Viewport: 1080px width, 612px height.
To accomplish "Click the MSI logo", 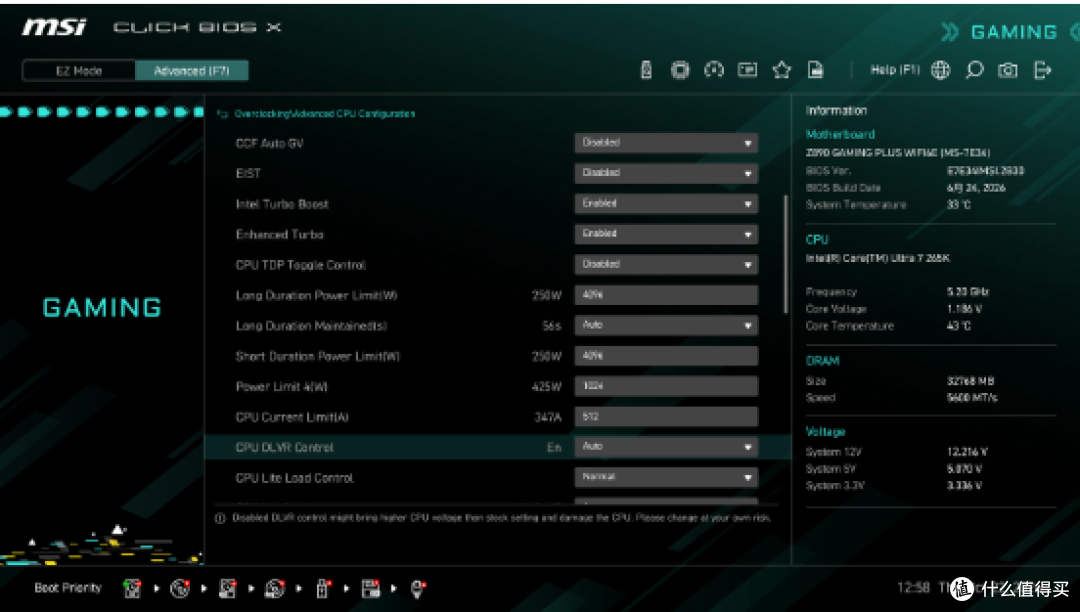I will (x=54, y=28).
